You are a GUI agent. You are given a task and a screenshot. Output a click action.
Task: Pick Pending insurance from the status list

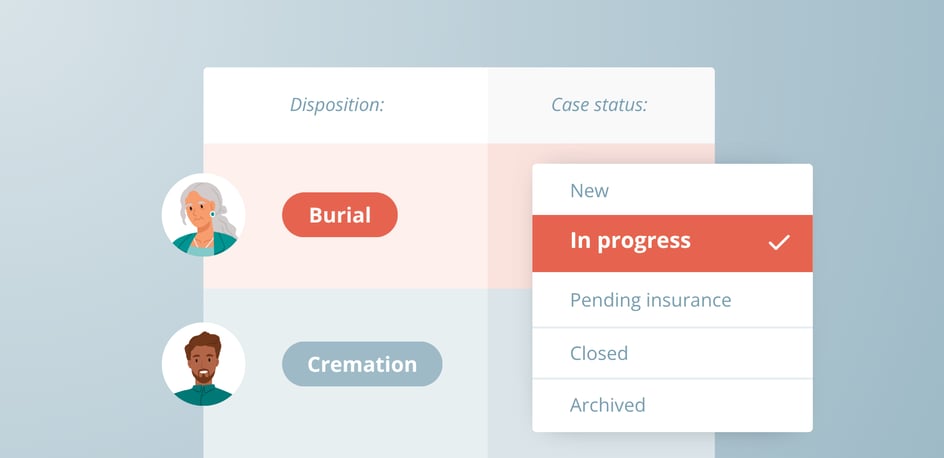pyautogui.click(x=650, y=300)
